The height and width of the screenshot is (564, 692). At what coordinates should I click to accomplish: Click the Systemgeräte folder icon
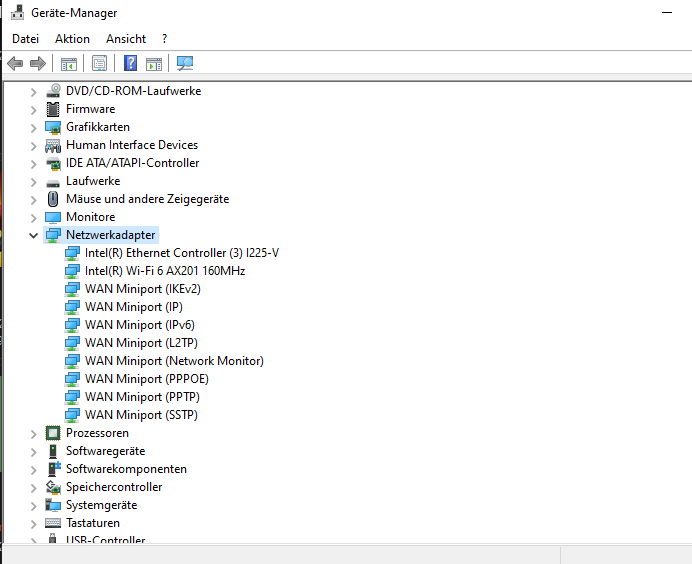click(x=53, y=505)
